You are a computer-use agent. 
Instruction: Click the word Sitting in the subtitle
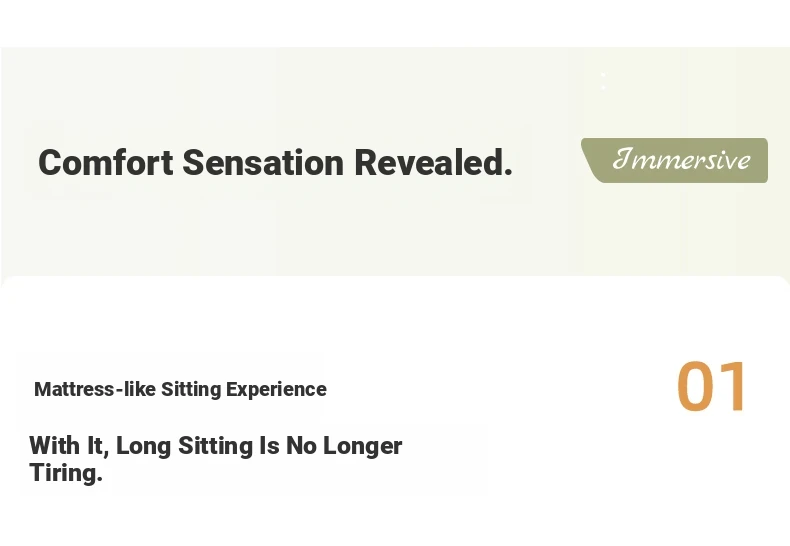click(191, 389)
